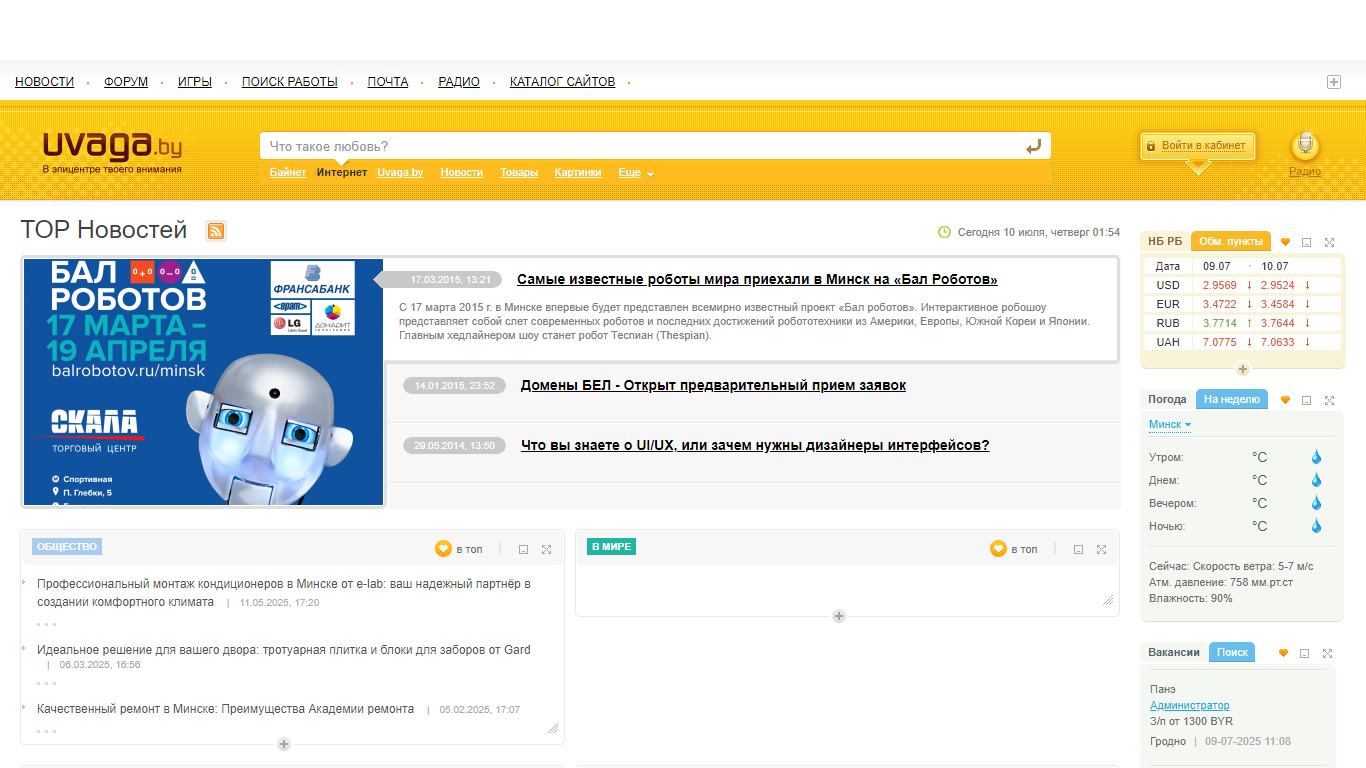Click the Бал Роботов banner image
The image size is (1366, 768).
click(x=203, y=382)
